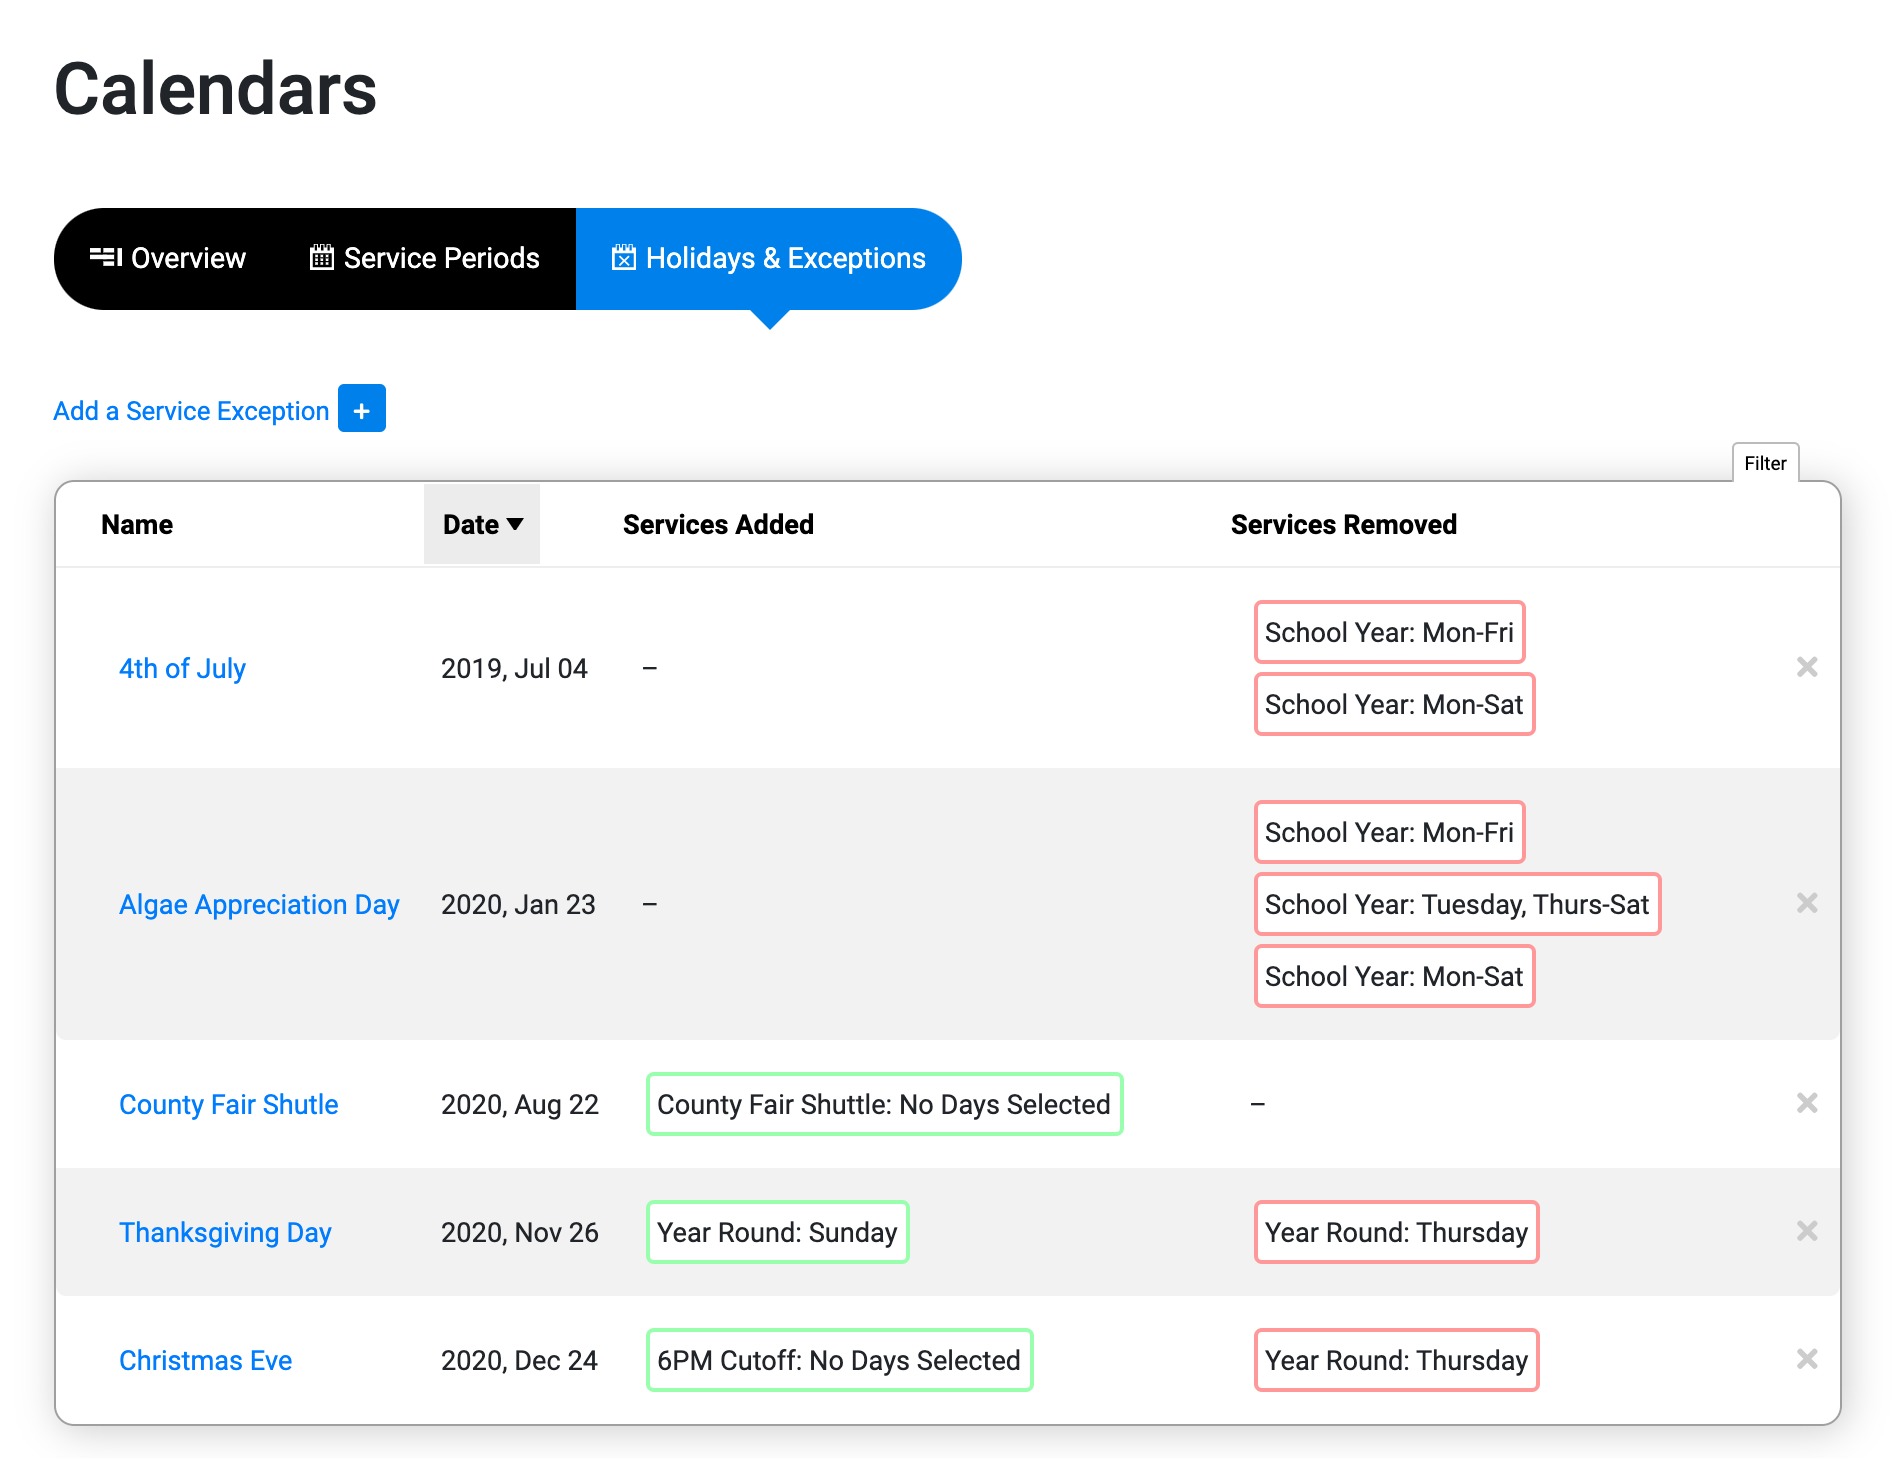Select School Year: Mon-Sat tag in Algae row

click(x=1394, y=976)
